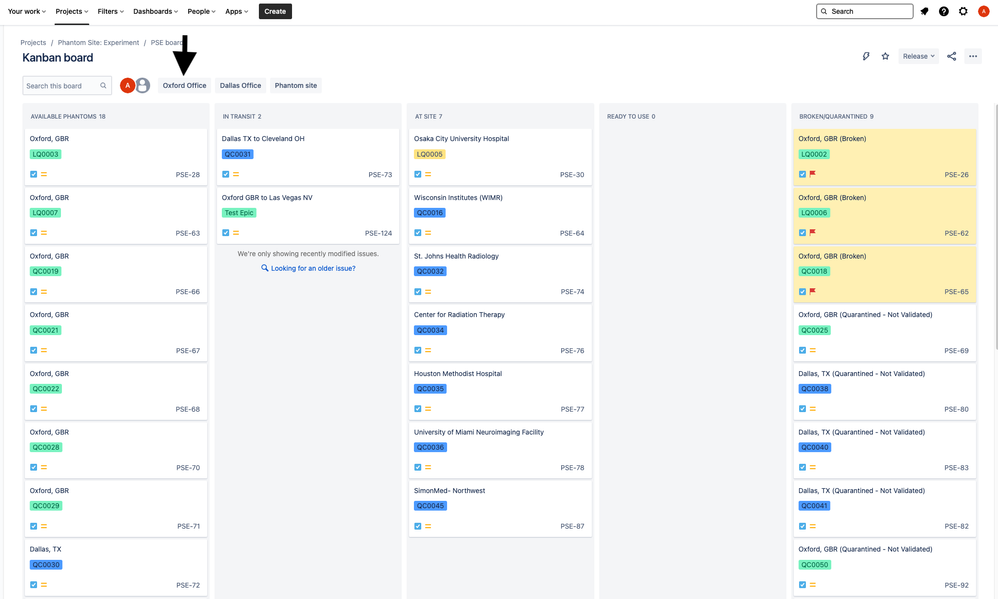Click inside the Search this board field

[62, 85]
